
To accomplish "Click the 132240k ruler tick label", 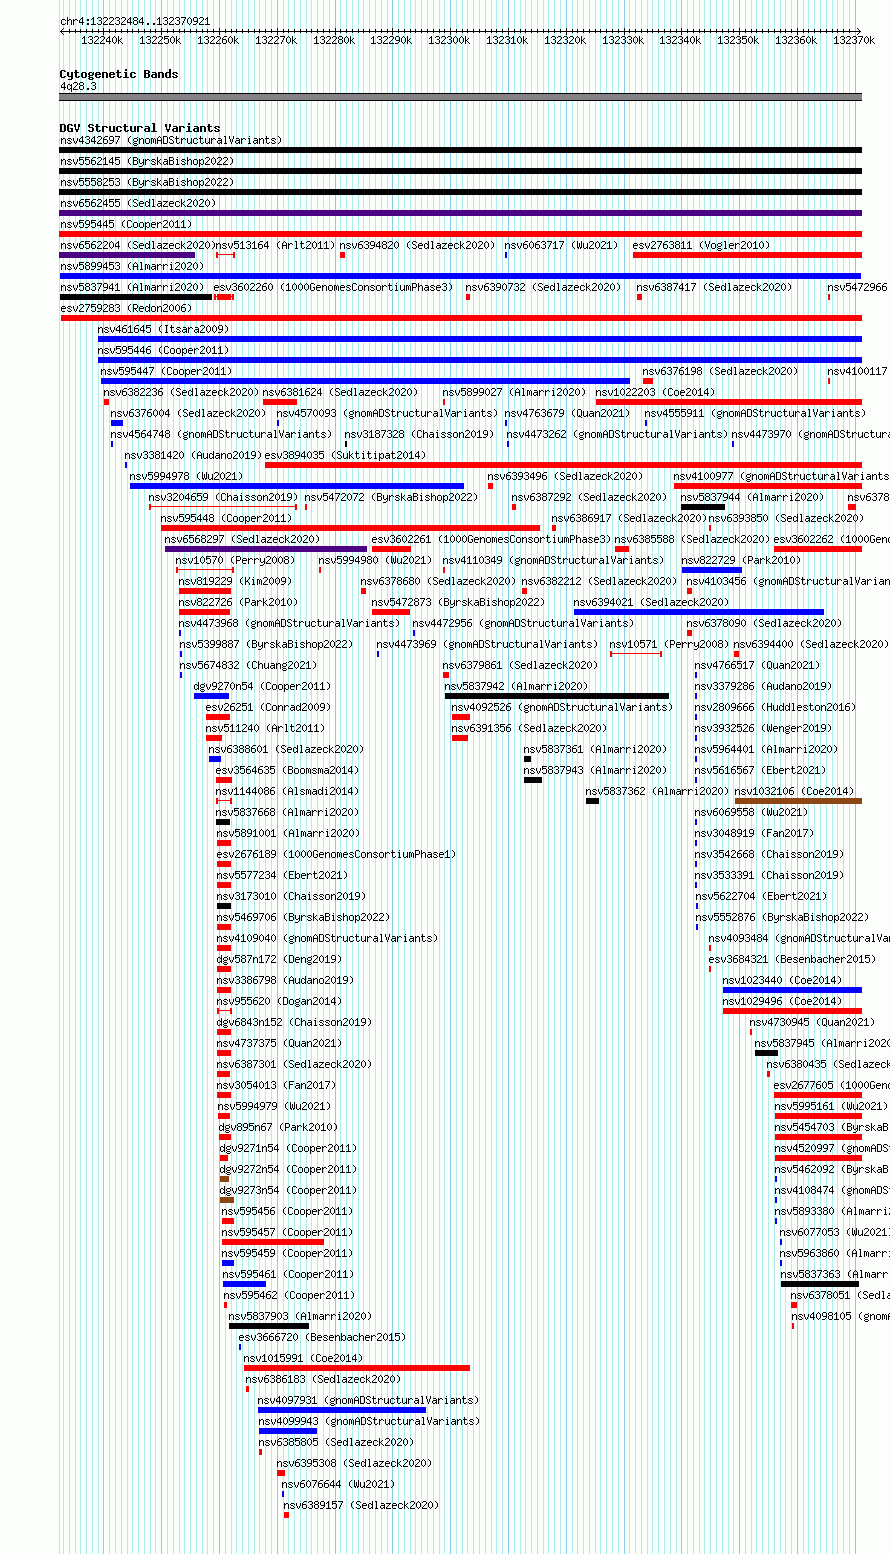I will [102, 40].
